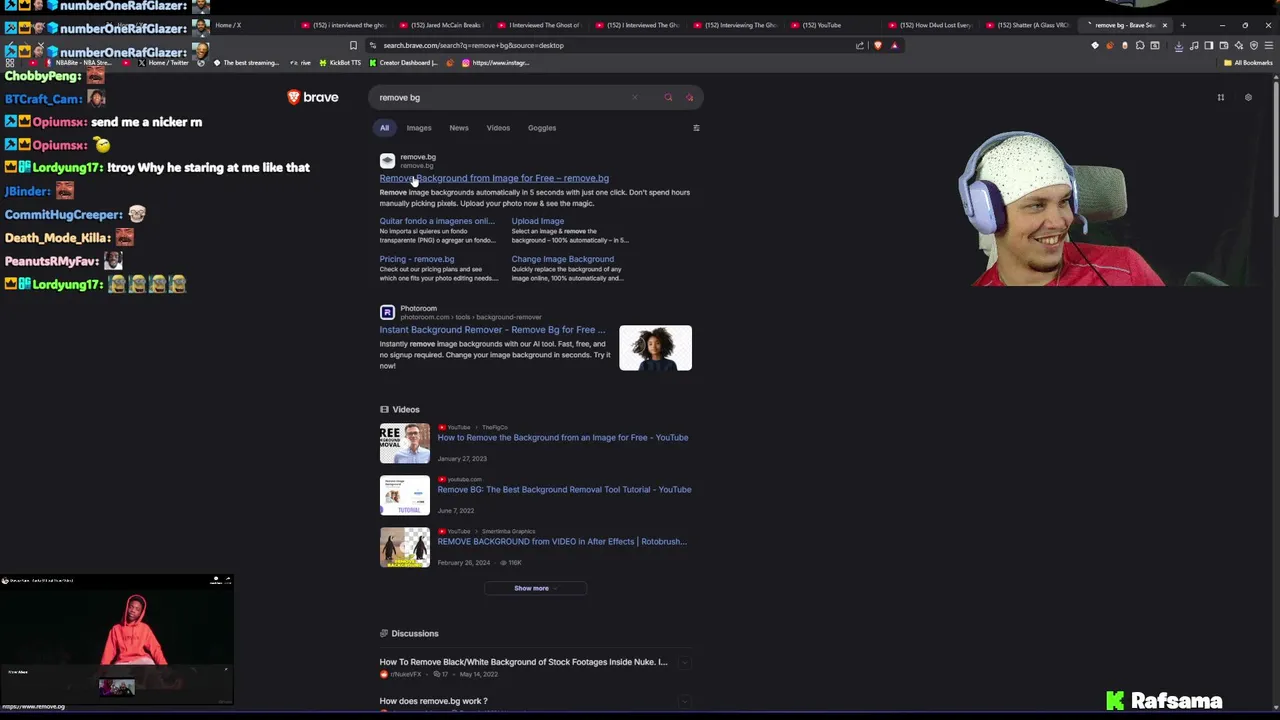Switch to 'Jared McCain Breaks' browser tab
Image resolution: width=1280 pixels, height=720 pixels.
click(440, 25)
